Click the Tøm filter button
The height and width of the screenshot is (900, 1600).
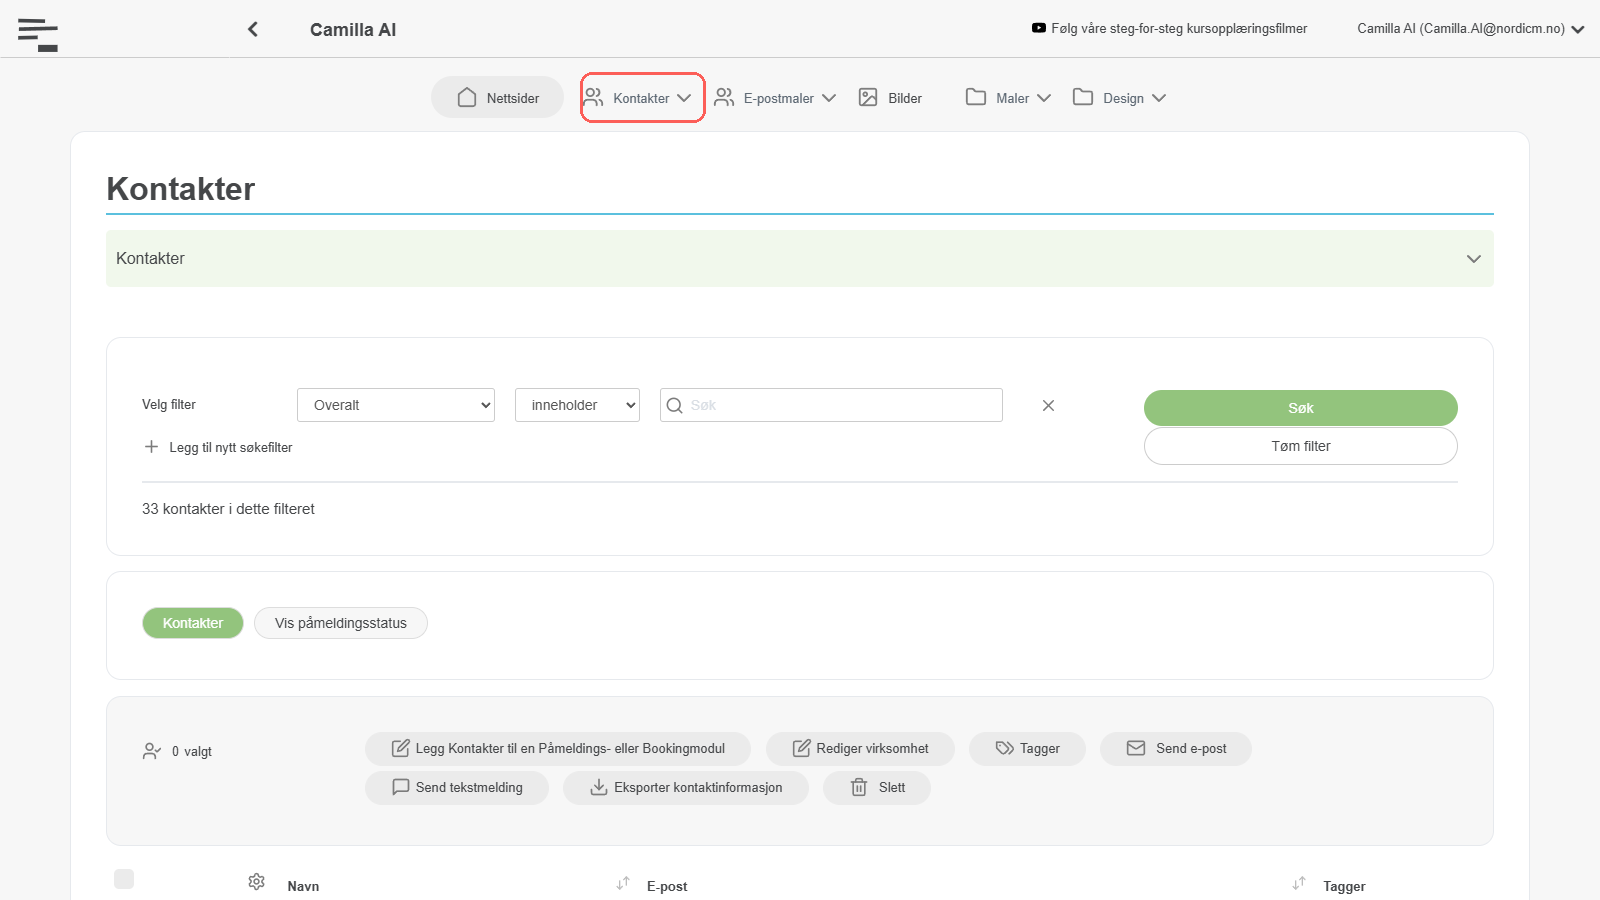(x=1301, y=446)
